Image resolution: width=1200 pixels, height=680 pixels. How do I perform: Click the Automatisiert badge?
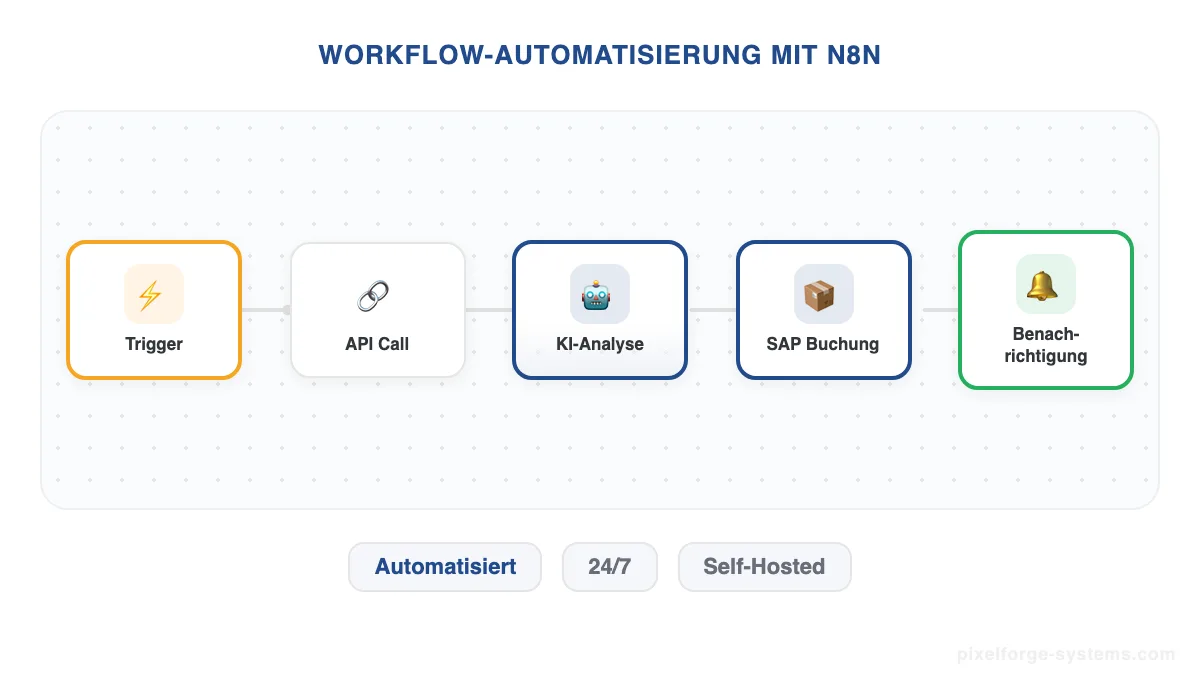click(444, 566)
